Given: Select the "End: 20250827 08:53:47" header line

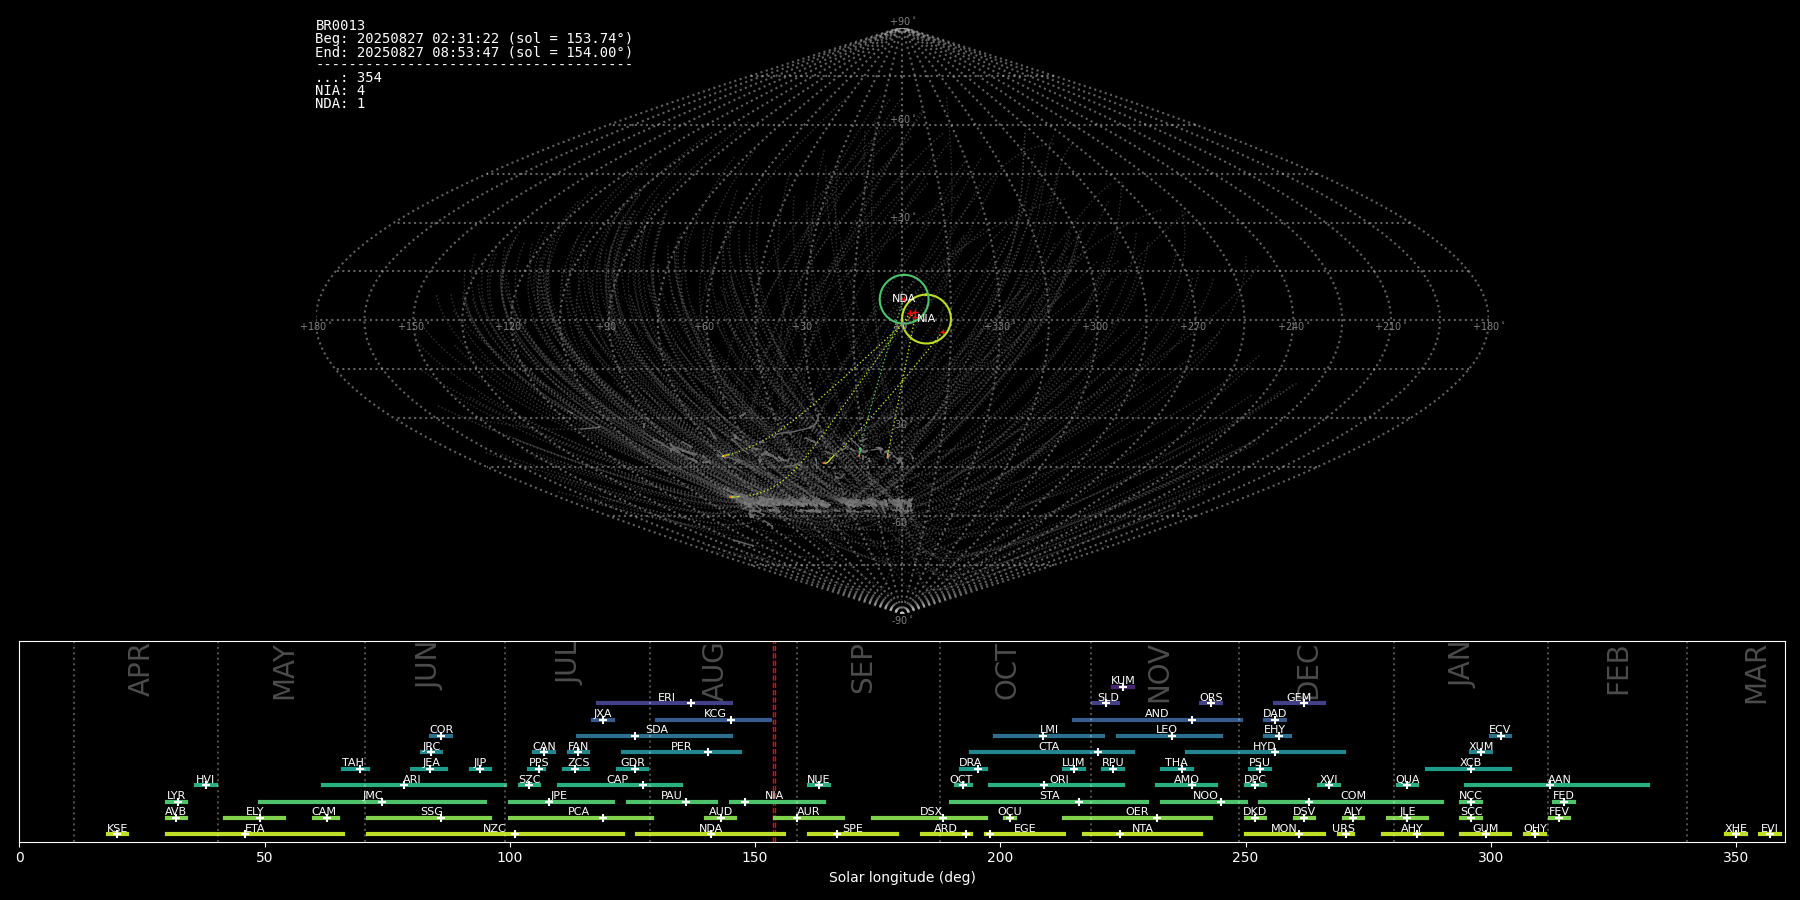Looking at the screenshot, I should (x=474, y=52).
